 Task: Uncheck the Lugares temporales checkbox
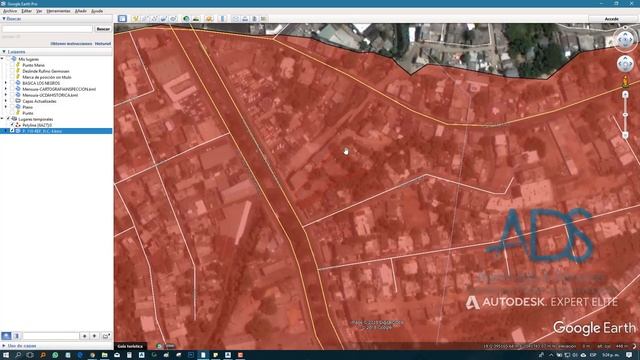point(8,119)
